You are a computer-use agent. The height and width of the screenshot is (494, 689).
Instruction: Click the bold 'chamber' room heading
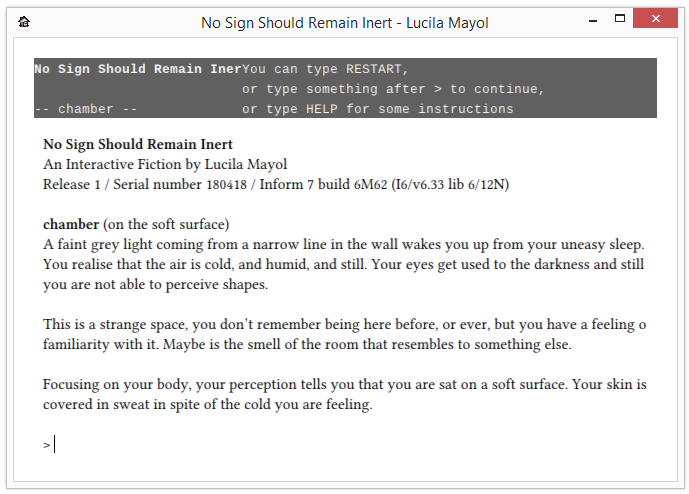[x=71, y=224]
